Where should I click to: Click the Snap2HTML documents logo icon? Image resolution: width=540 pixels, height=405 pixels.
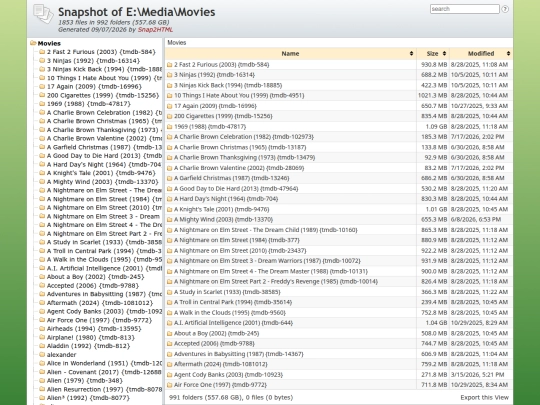coord(43,14)
